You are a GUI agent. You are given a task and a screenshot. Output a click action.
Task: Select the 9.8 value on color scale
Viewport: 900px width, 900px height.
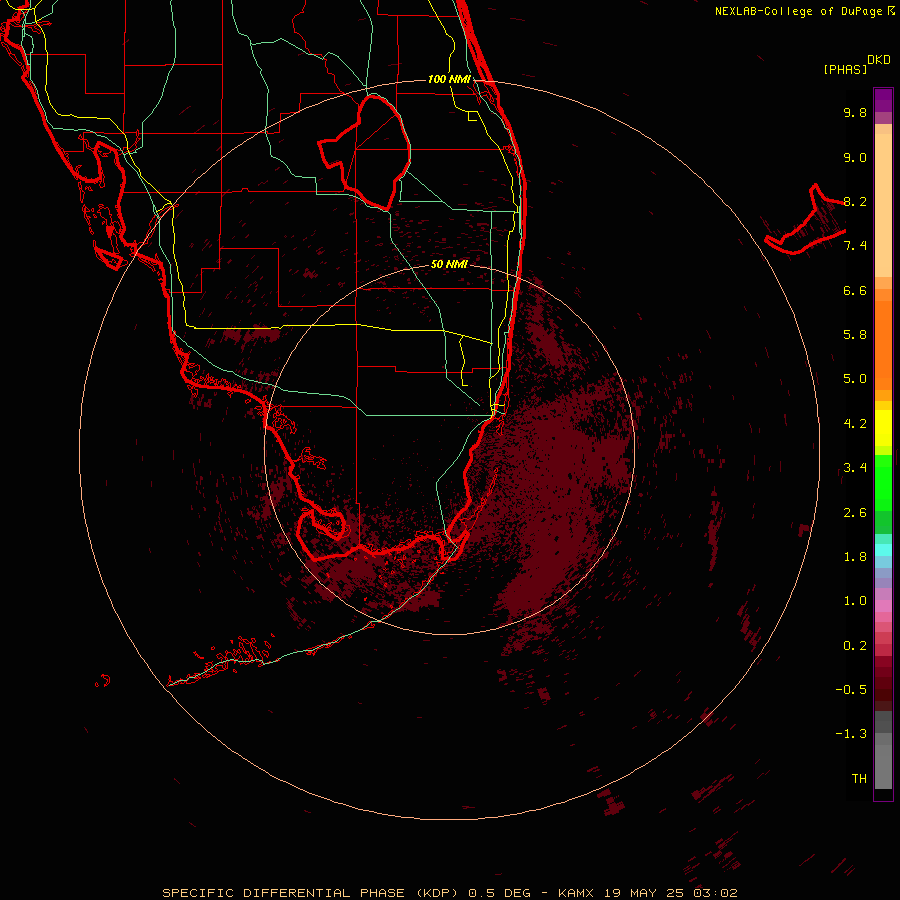click(855, 112)
